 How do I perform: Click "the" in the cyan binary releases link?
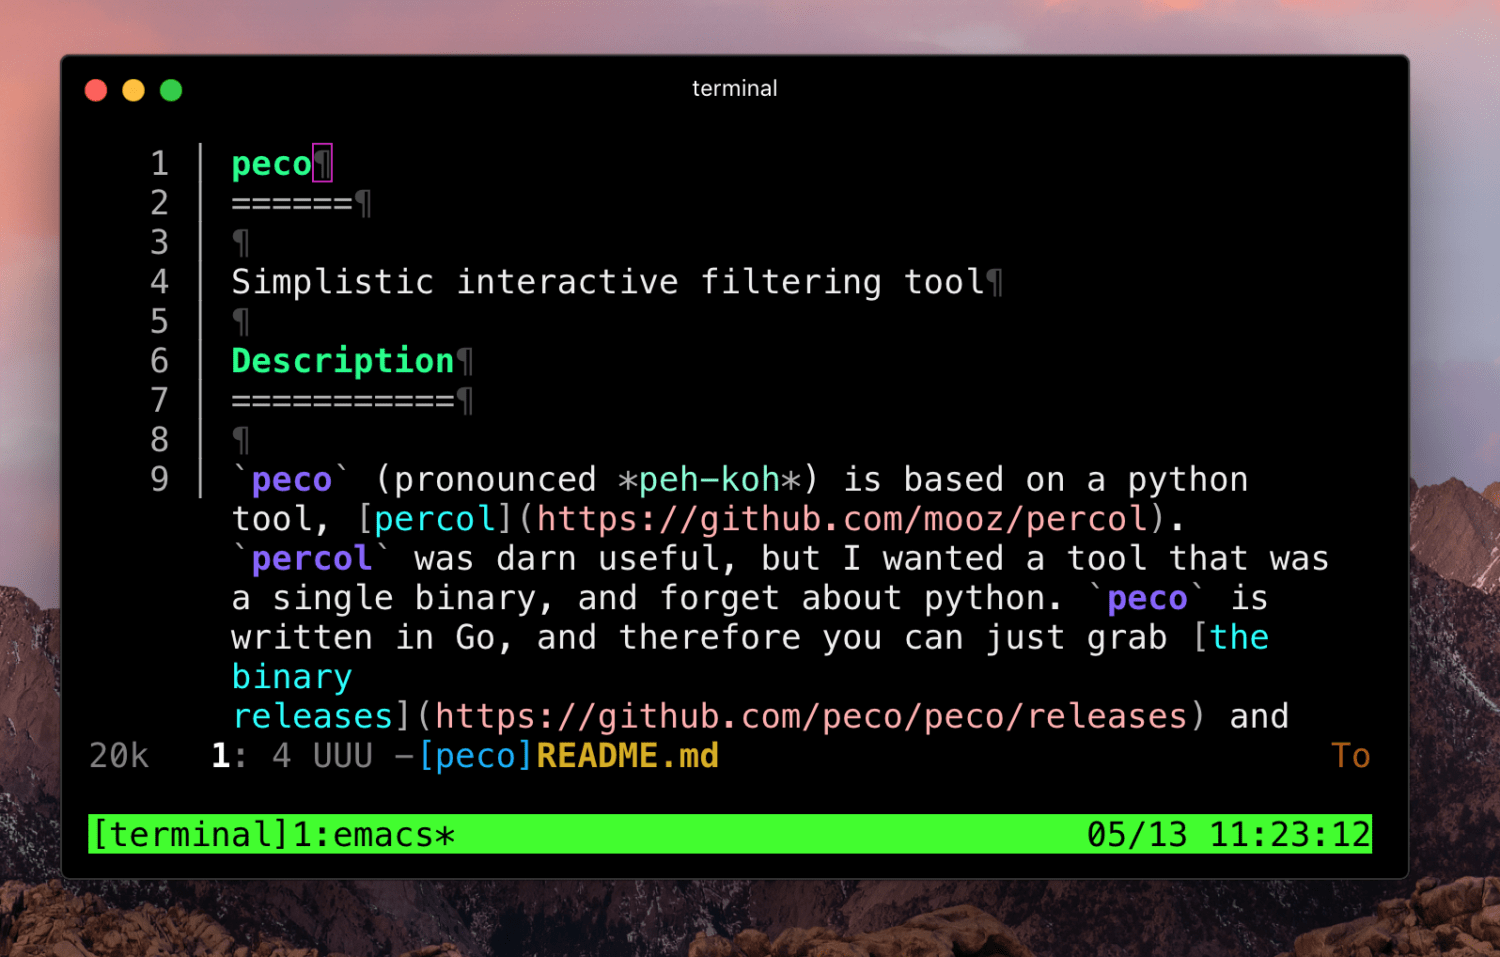pos(1239,638)
